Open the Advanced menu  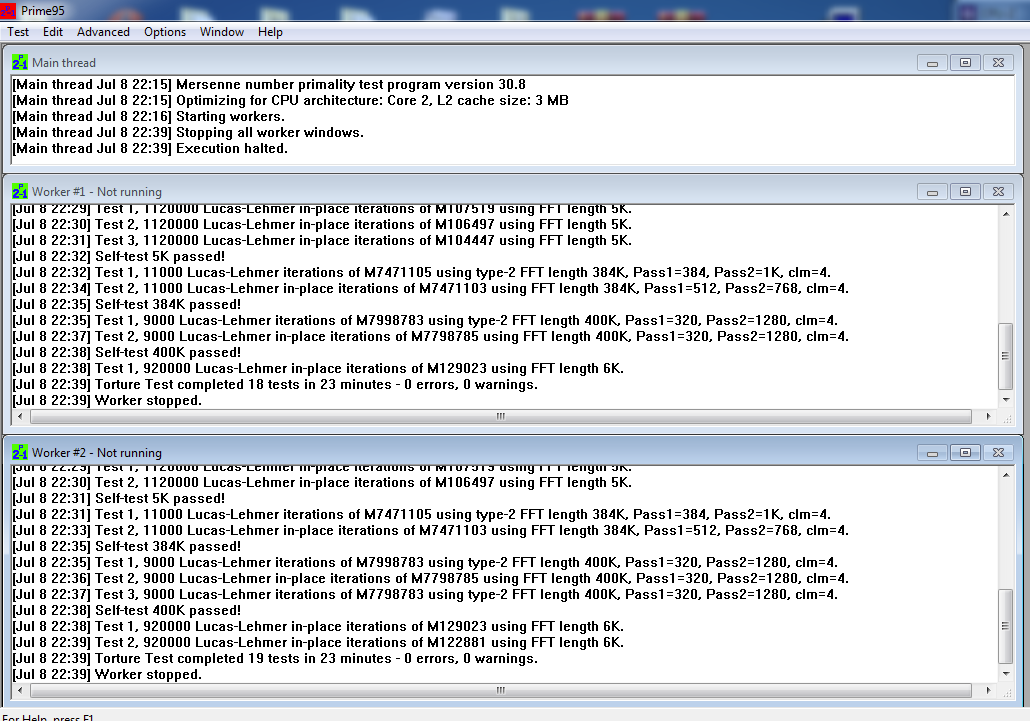(103, 32)
